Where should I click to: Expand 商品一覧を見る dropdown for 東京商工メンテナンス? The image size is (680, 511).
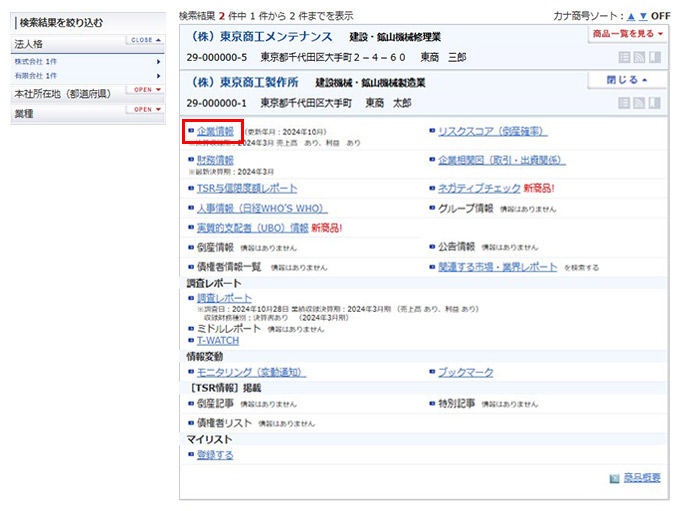point(628,34)
